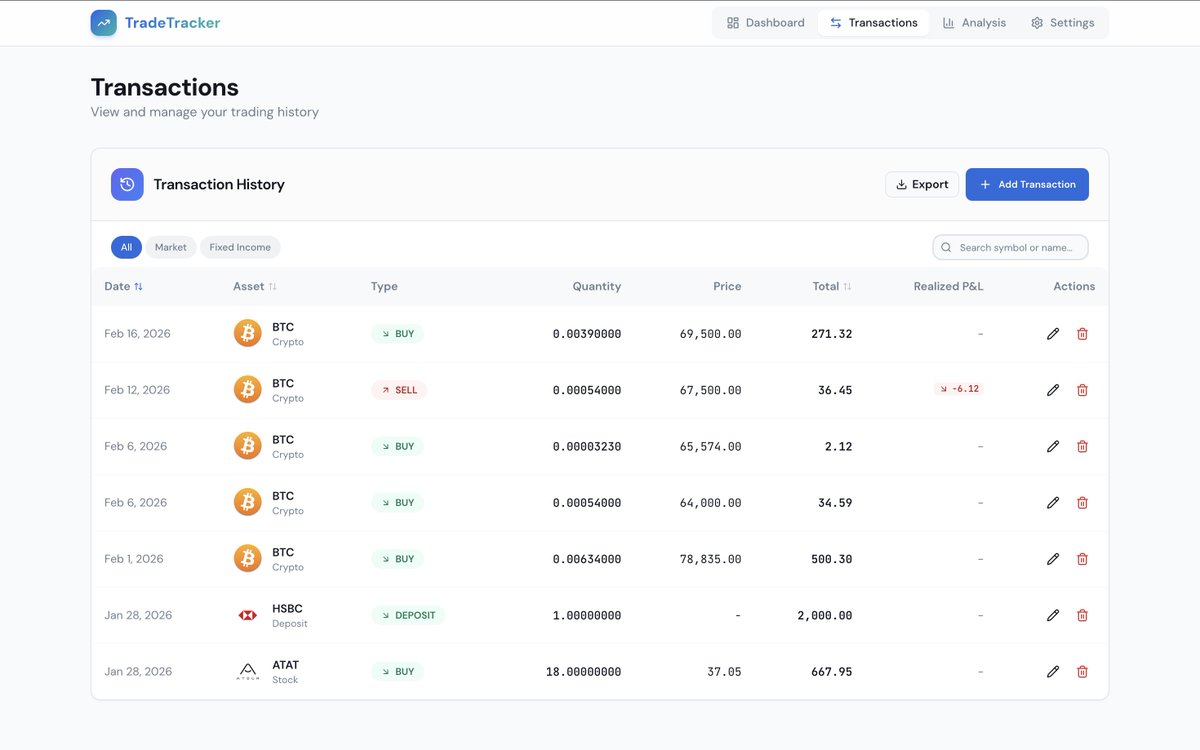
Task: Sort the table by Date column
Action: 124,286
